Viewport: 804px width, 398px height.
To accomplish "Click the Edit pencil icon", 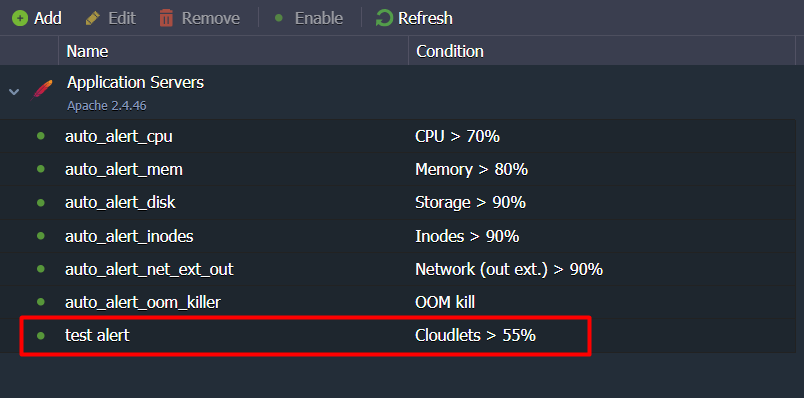I will point(93,19).
